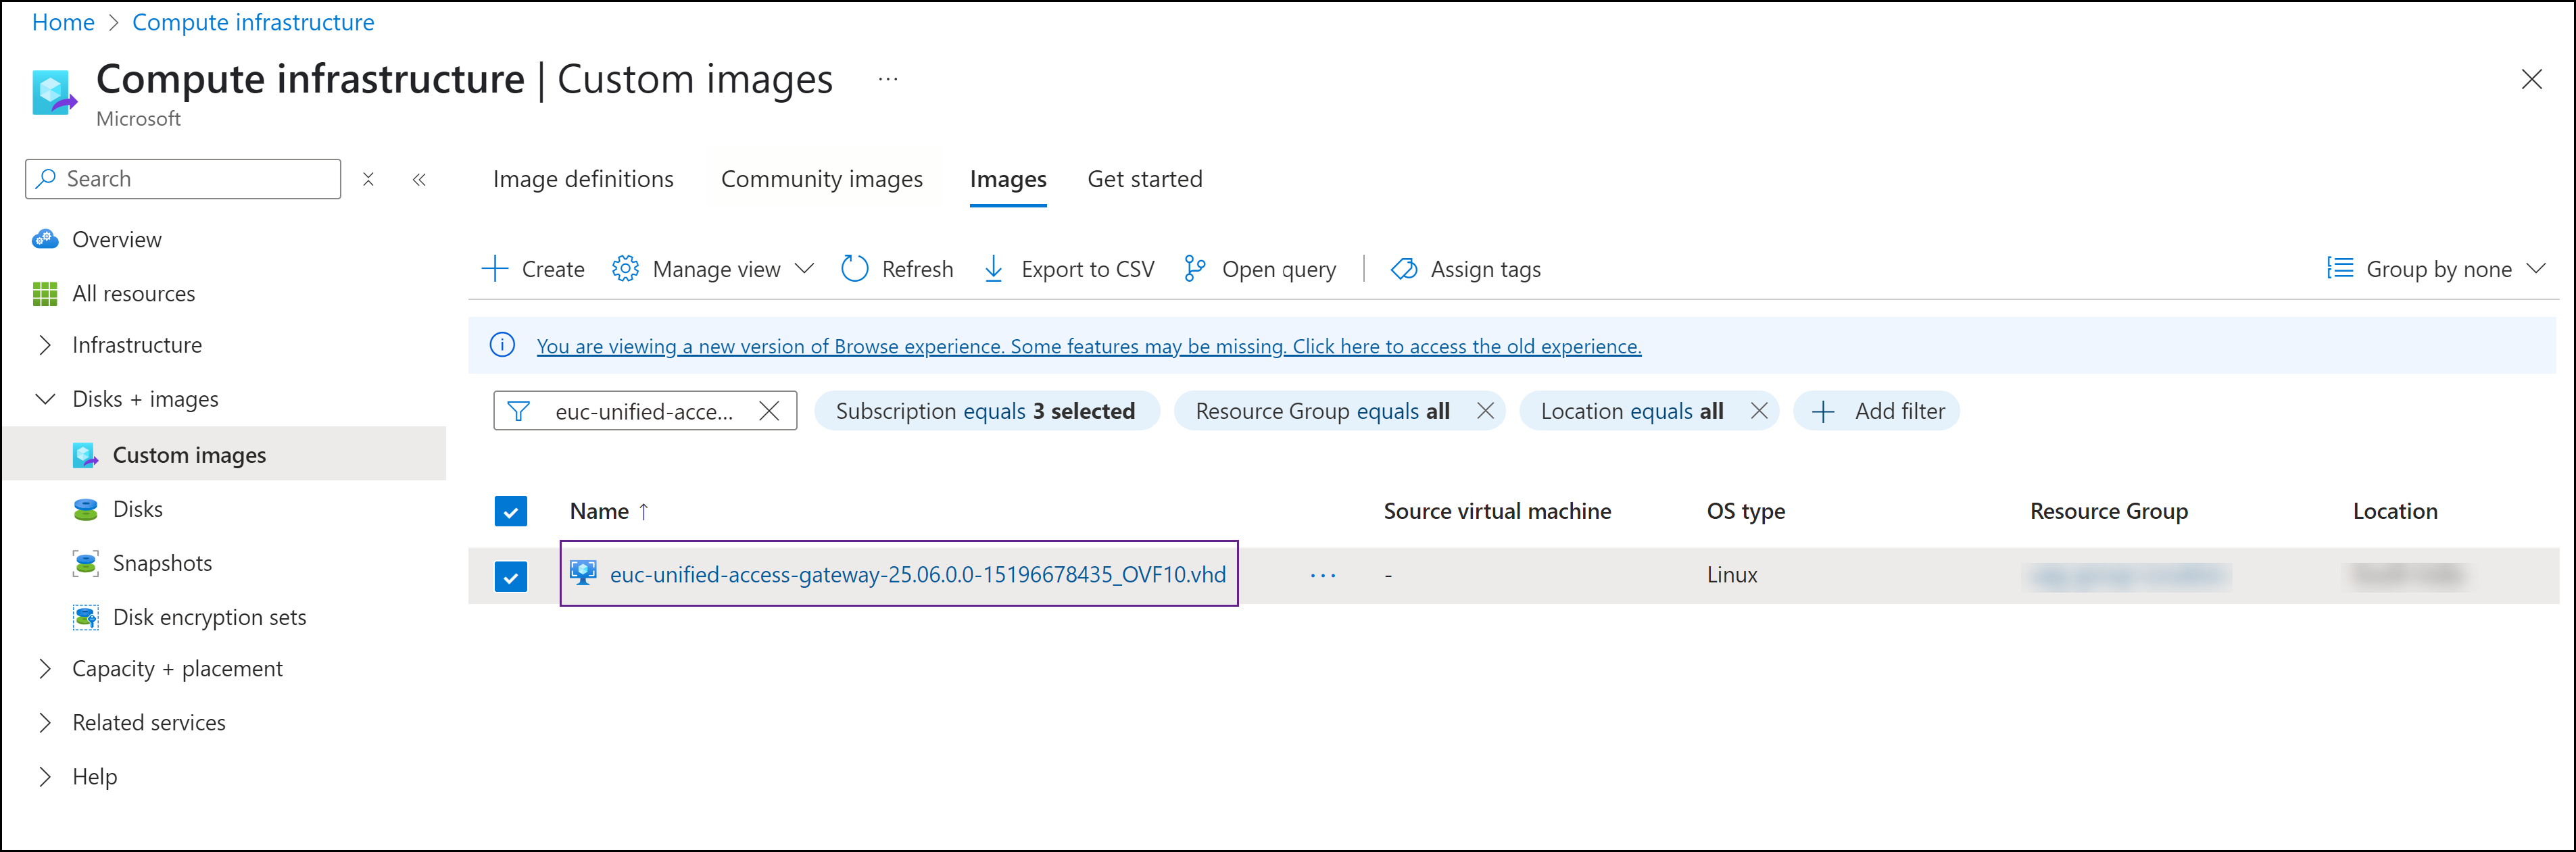2576x852 pixels.
Task: Expand Related services section
Action: (x=45, y=722)
